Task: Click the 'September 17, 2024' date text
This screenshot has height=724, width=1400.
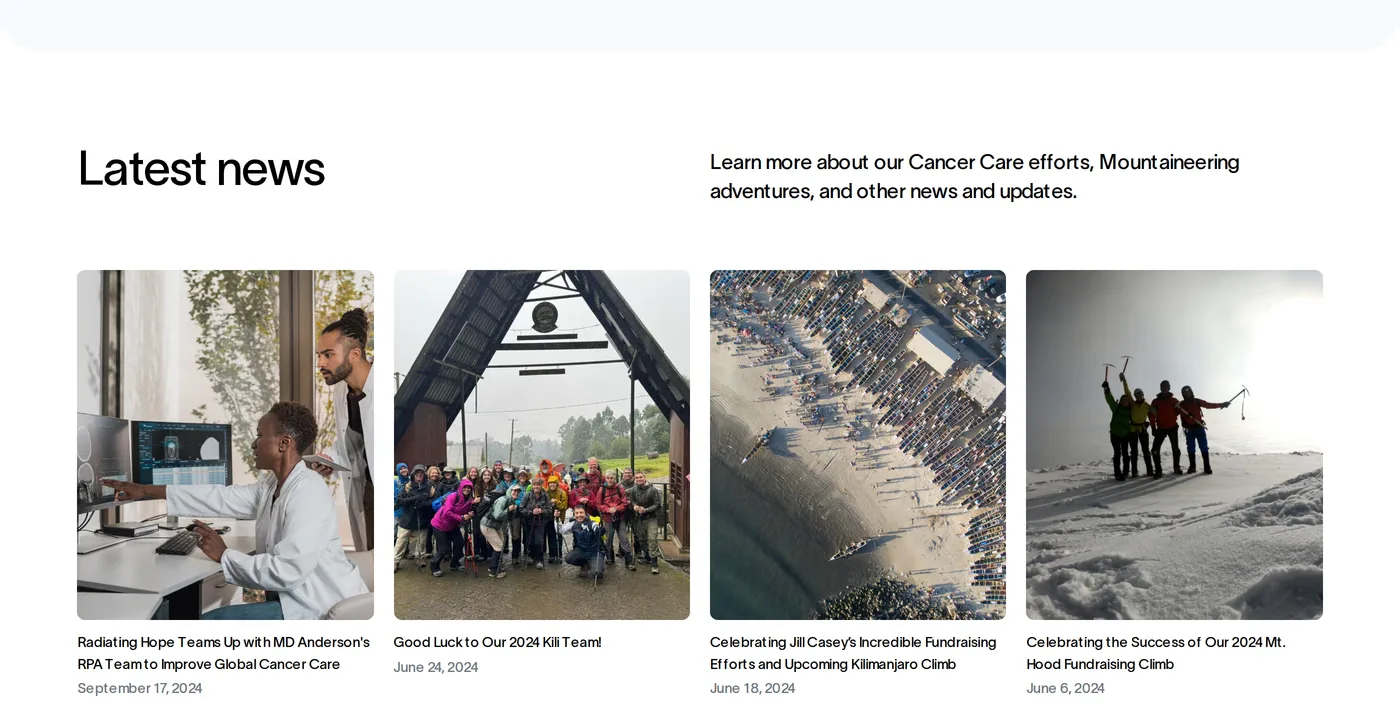Action: point(140,688)
